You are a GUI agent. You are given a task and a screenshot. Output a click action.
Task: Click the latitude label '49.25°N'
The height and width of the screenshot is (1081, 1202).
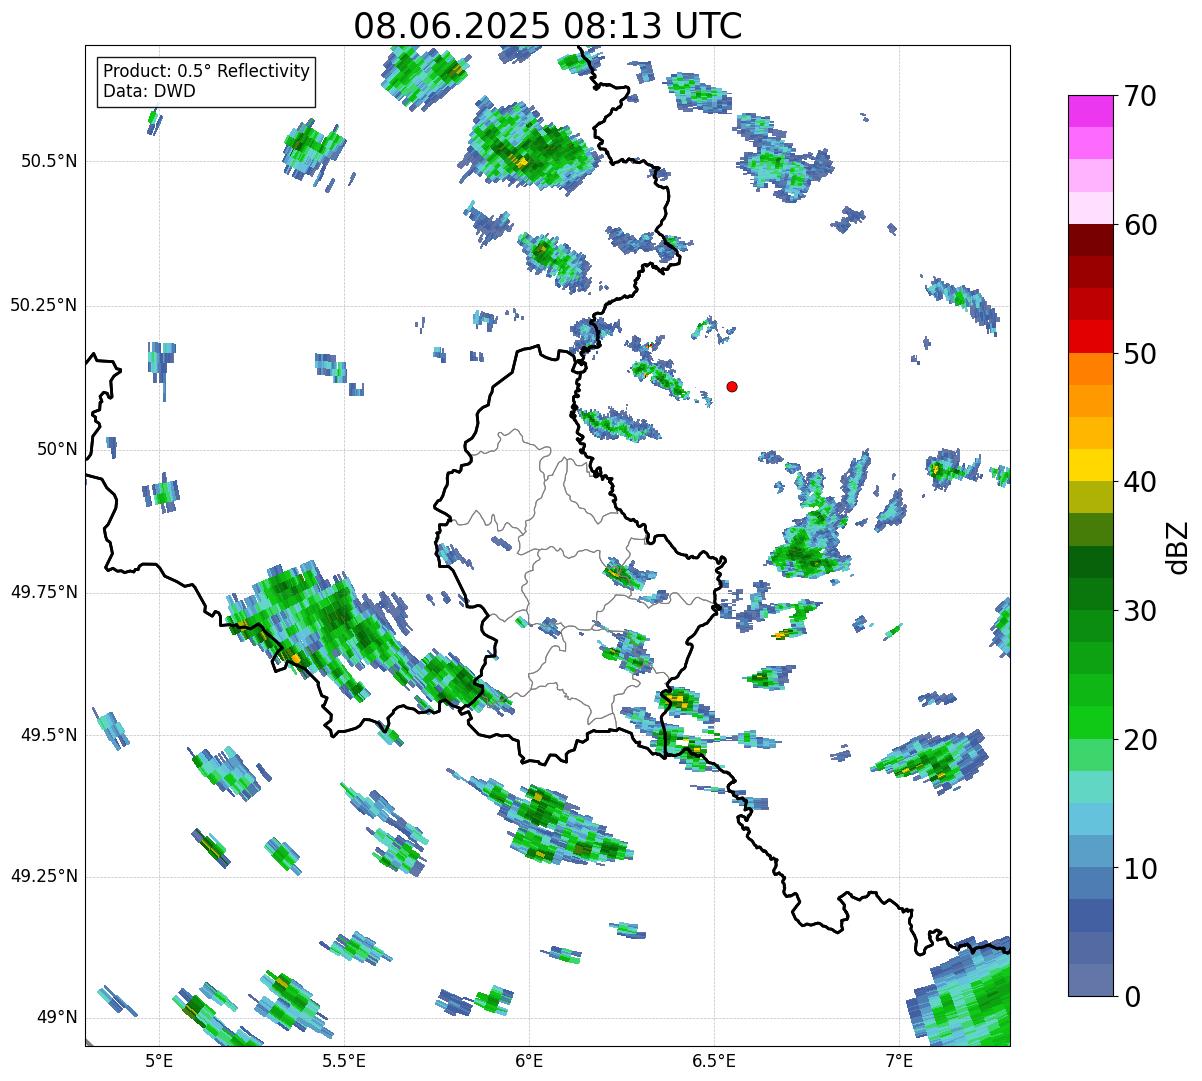(44, 876)
